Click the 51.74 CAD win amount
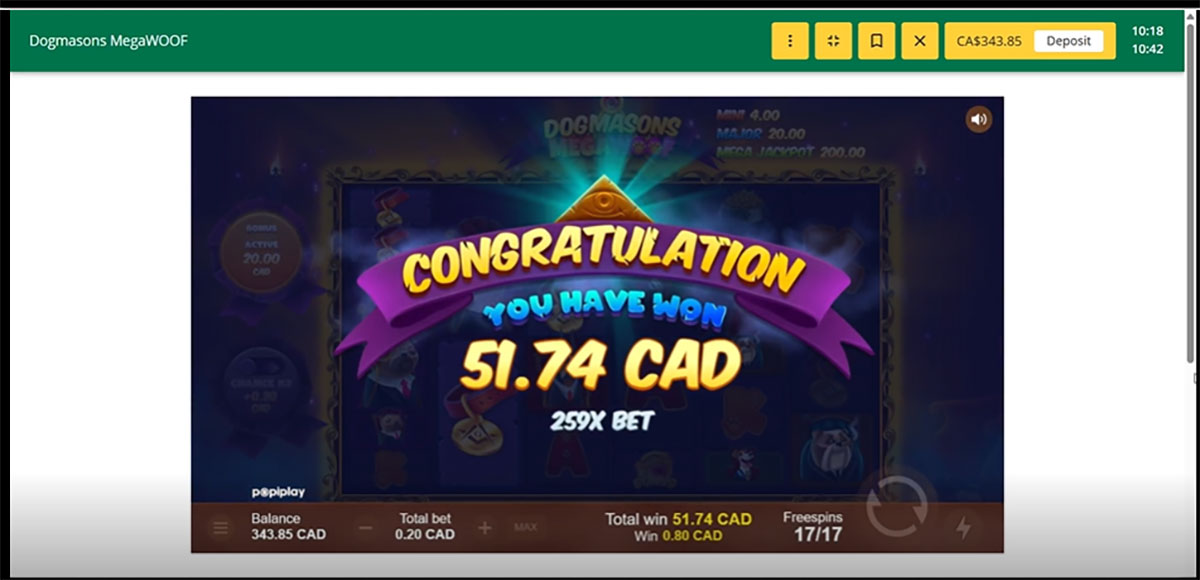This screenshot has width=1200, height=580. (600, 367)
